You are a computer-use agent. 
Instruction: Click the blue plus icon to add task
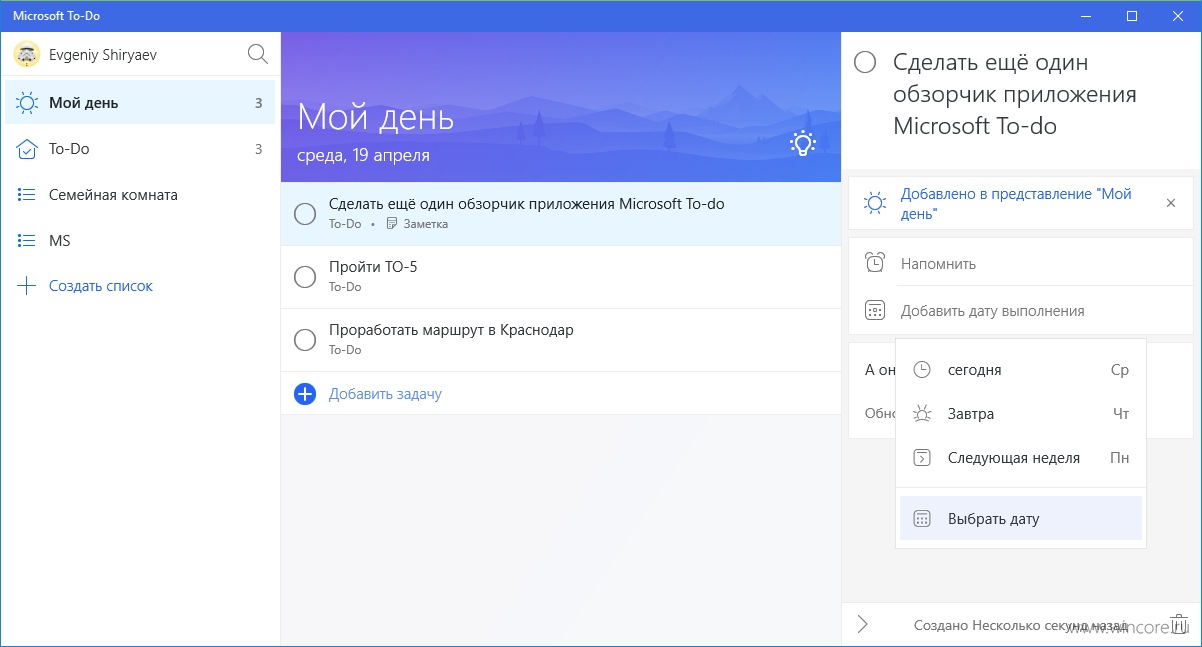[305, 394]
